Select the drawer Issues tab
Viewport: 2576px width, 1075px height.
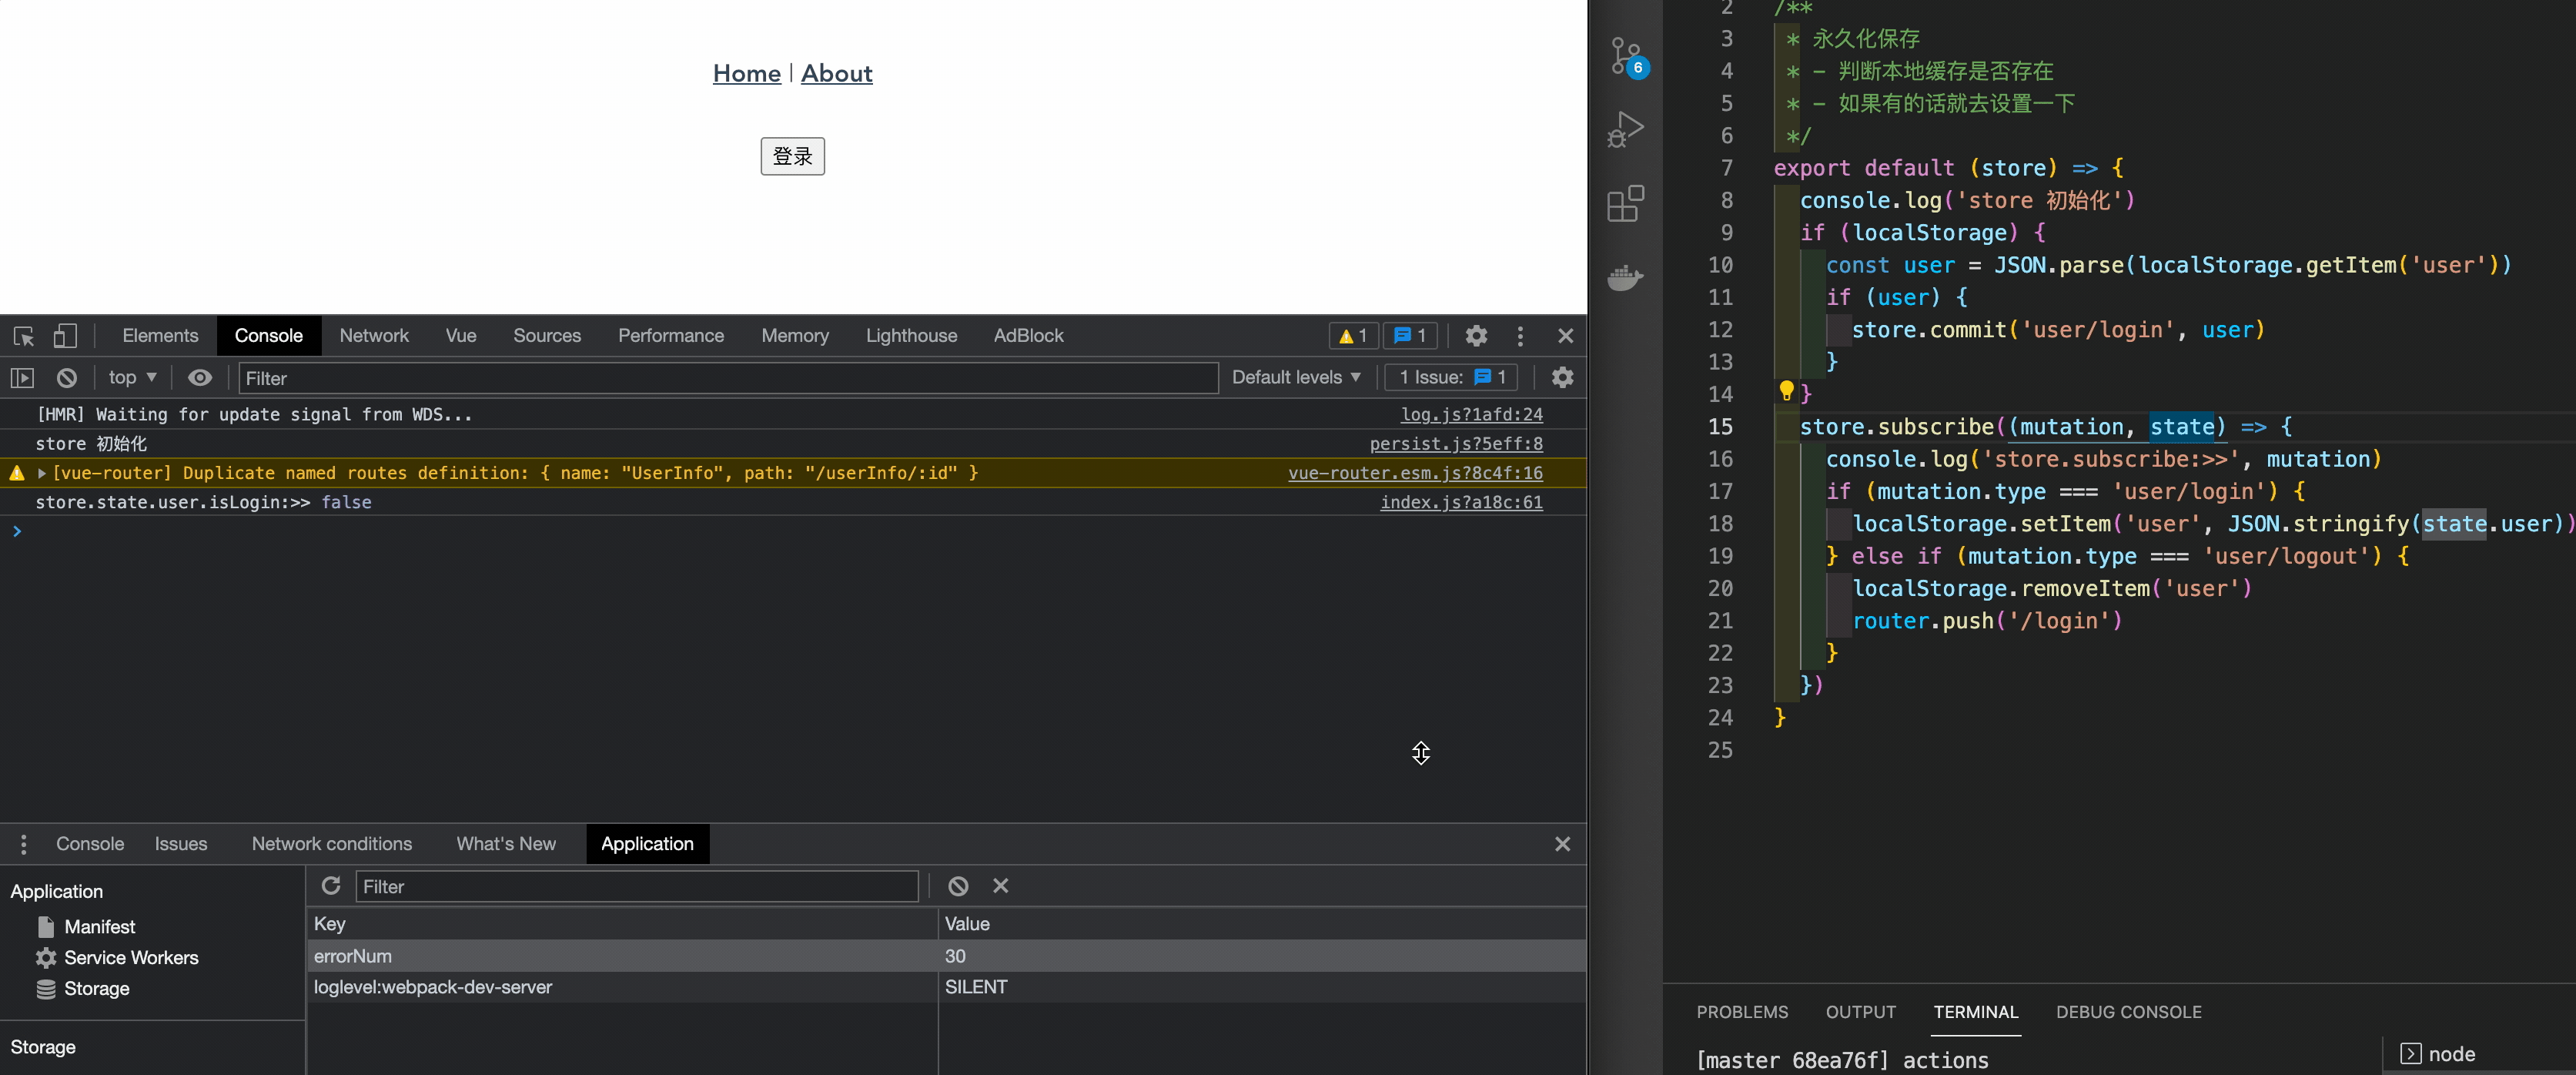coord(181,844)
